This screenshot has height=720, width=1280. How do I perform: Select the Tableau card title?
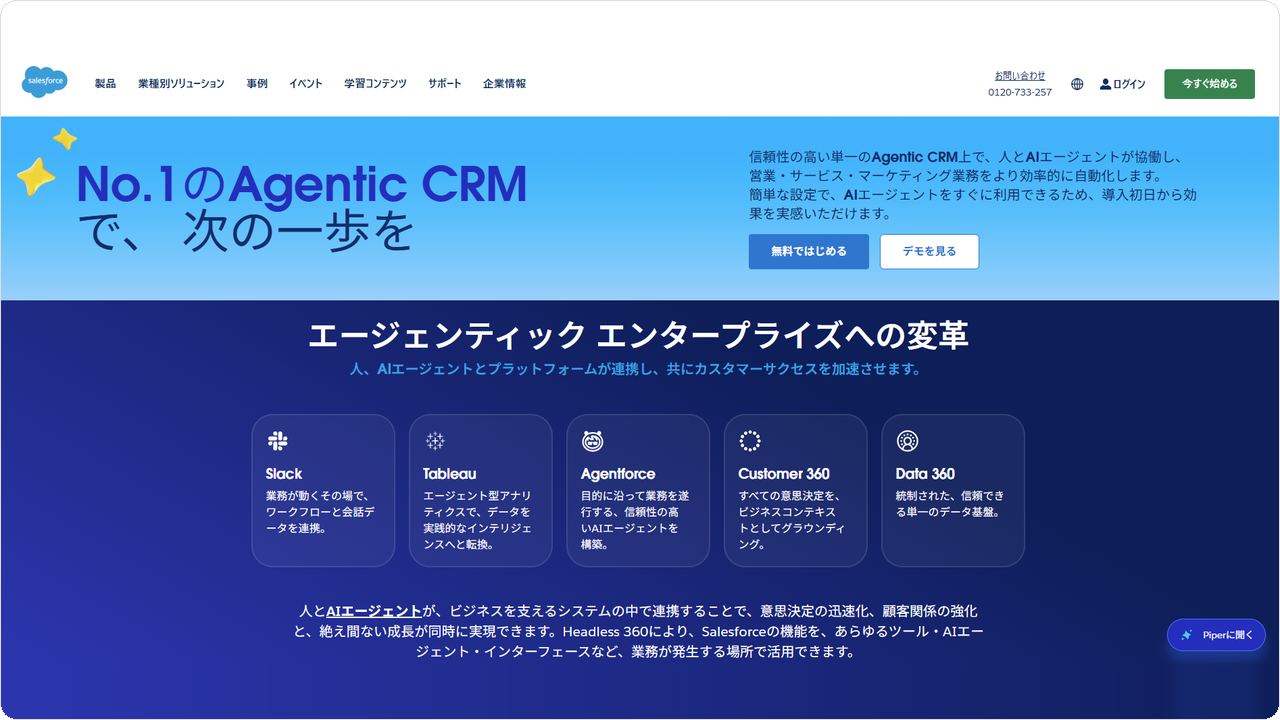pyautogui.click(x=450, y=474)
